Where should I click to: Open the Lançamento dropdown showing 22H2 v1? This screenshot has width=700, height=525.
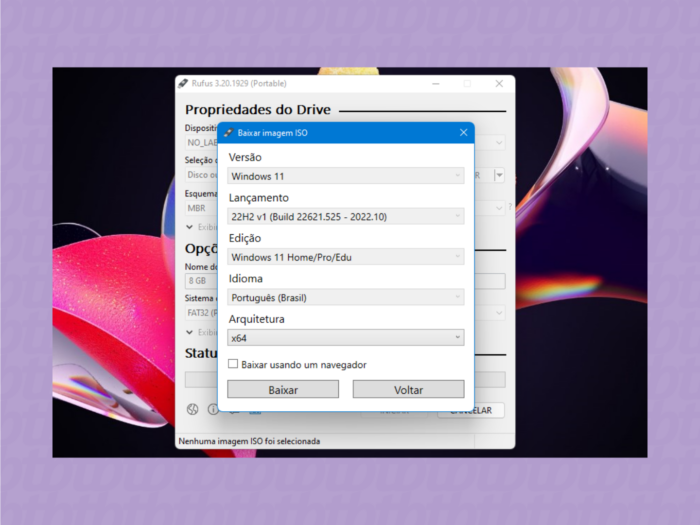(x=346, y=217)
